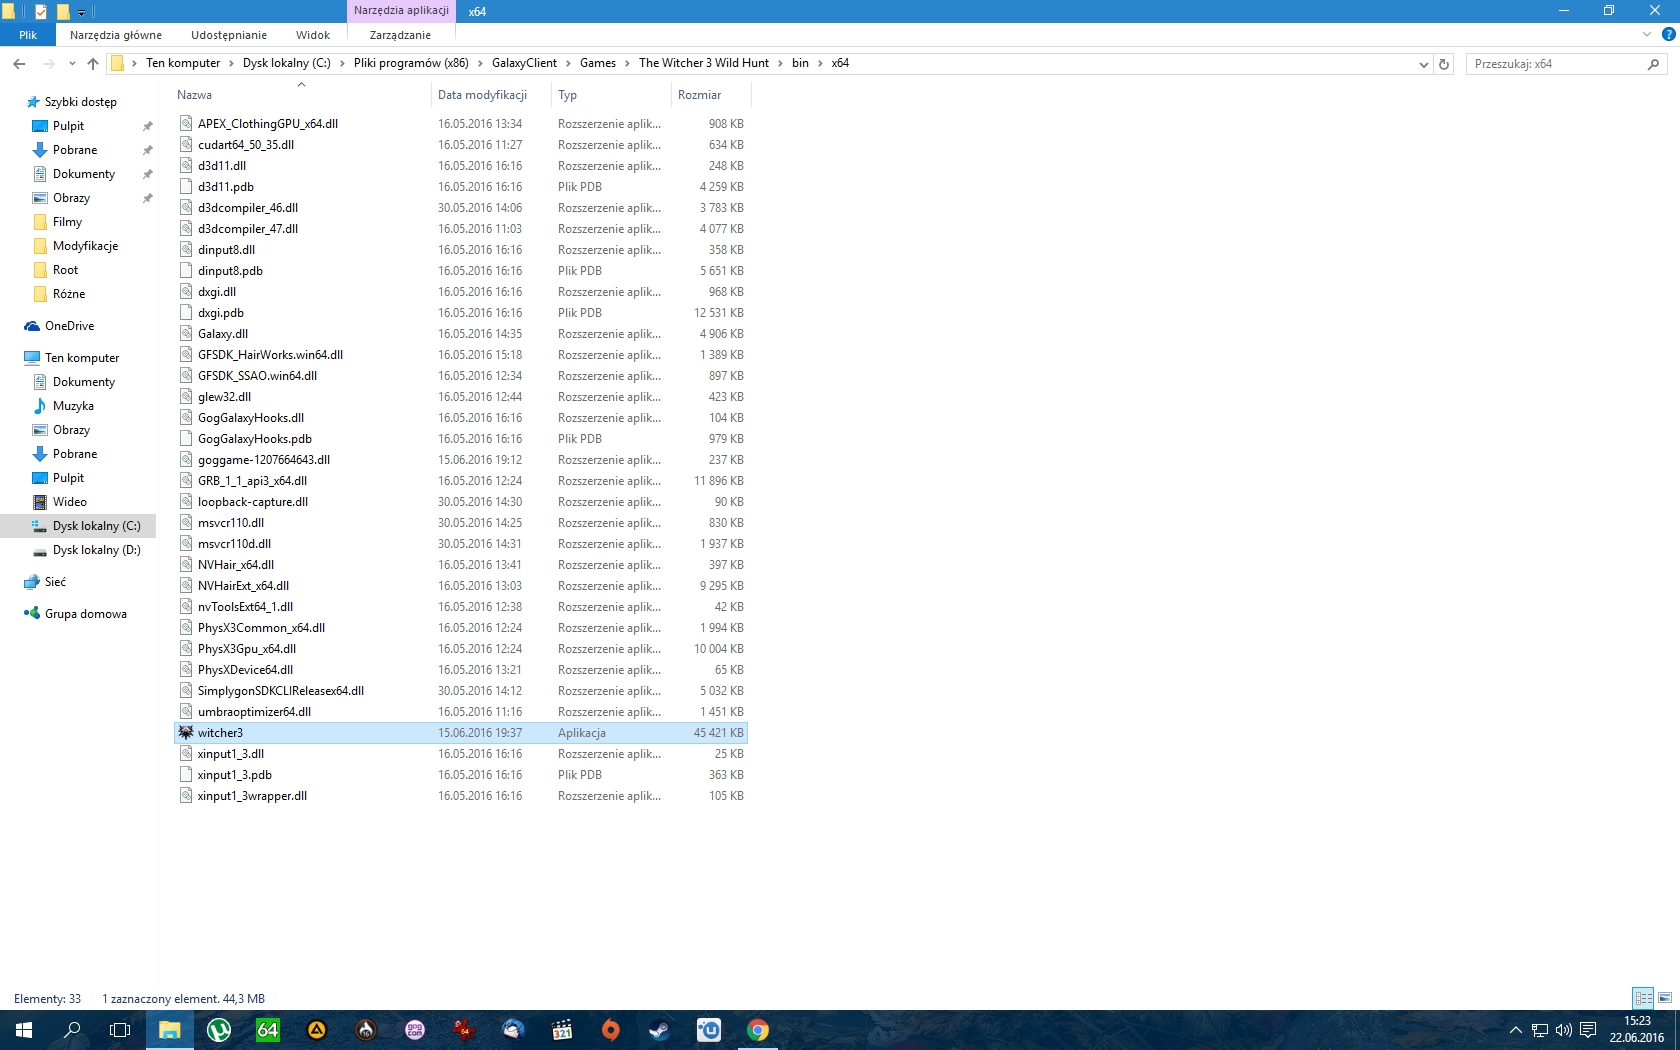
Task: Open Pobrane under Szybki dostęp
Action: [75, 150]
